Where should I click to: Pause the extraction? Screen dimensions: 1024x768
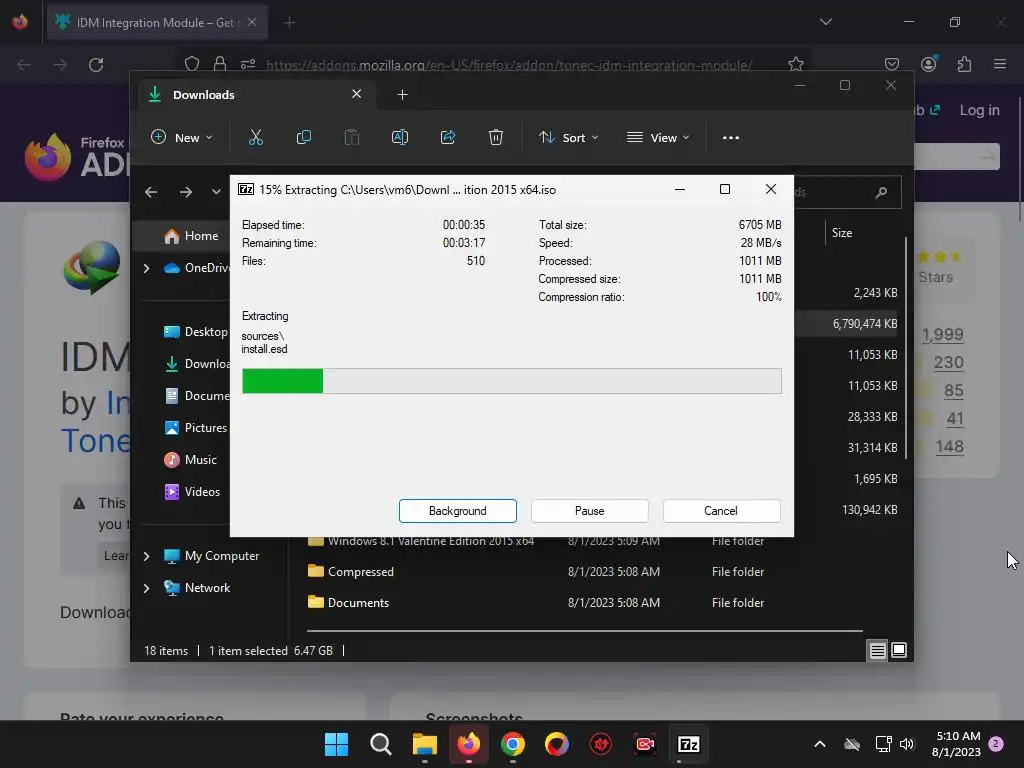click(x=589, y=511)
